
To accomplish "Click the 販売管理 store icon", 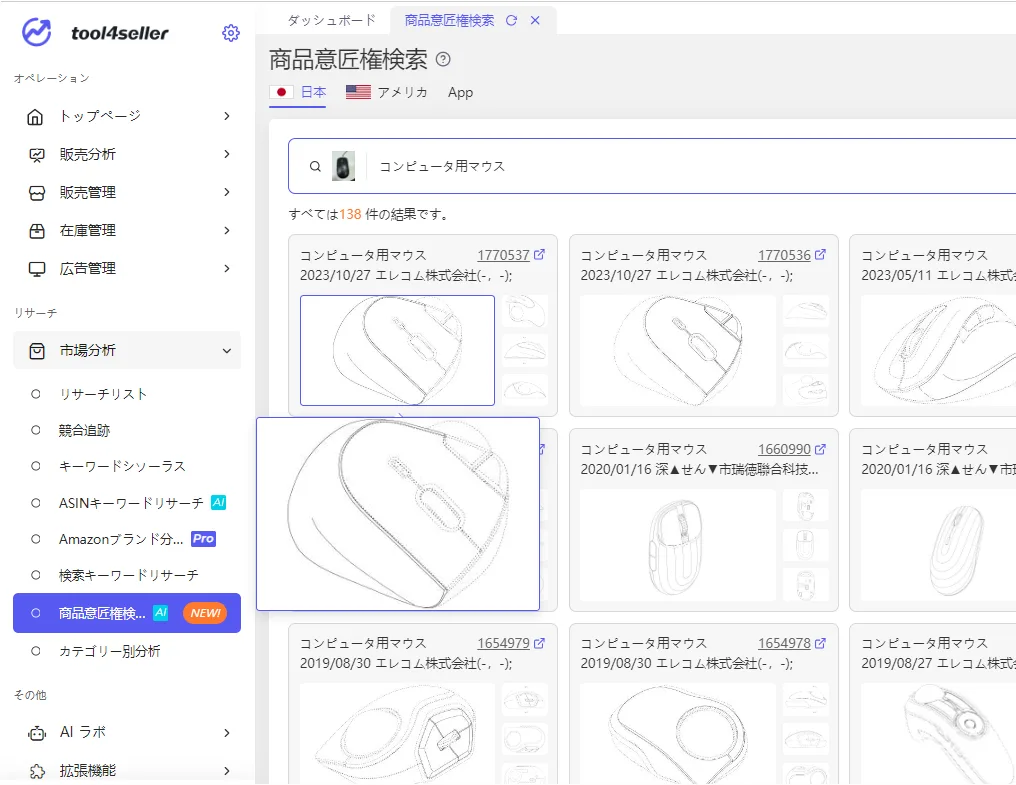I will pyautogui.click(x=37, y=193).
